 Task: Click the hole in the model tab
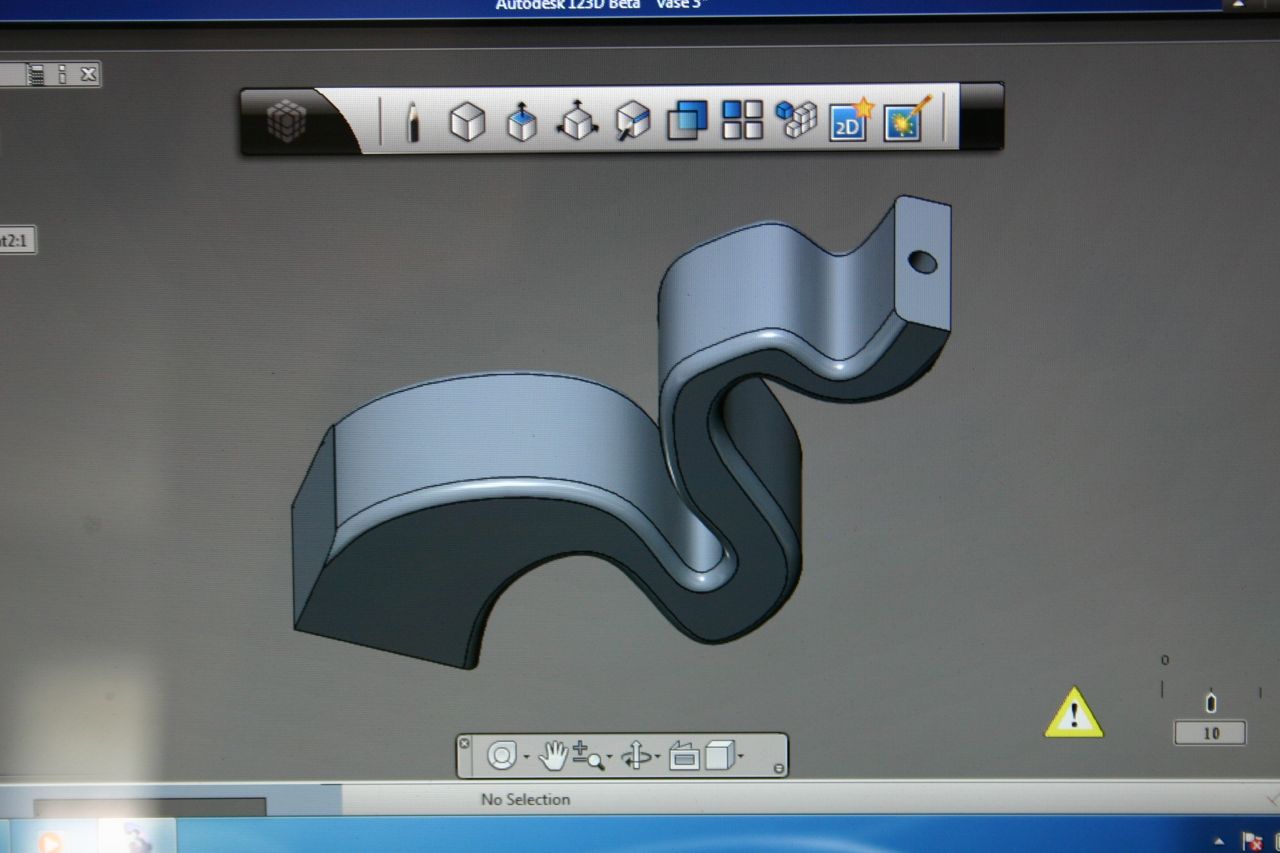coord(923,262)
